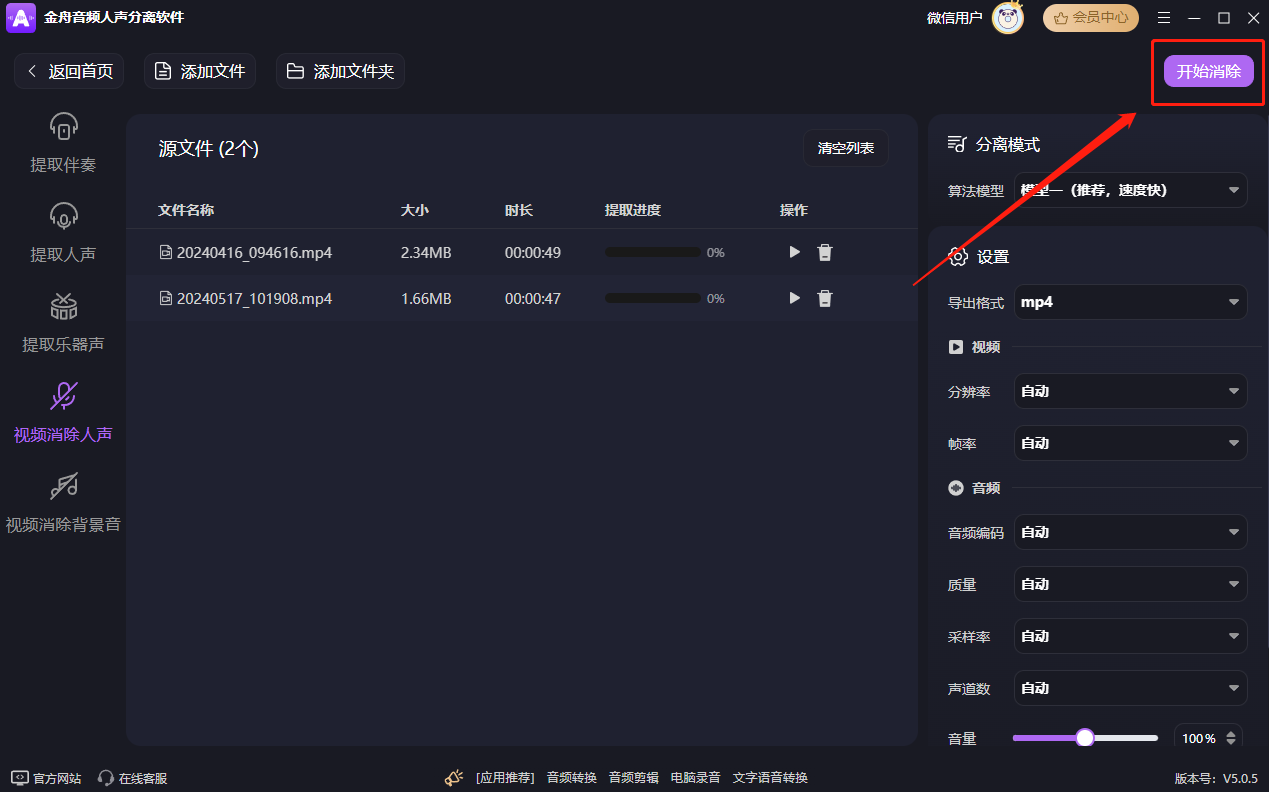This screenshot has width=1269, height=792.
Task: Open the 提取乐器声 mode
Action: pyautogui.click(x=63, y=323)
